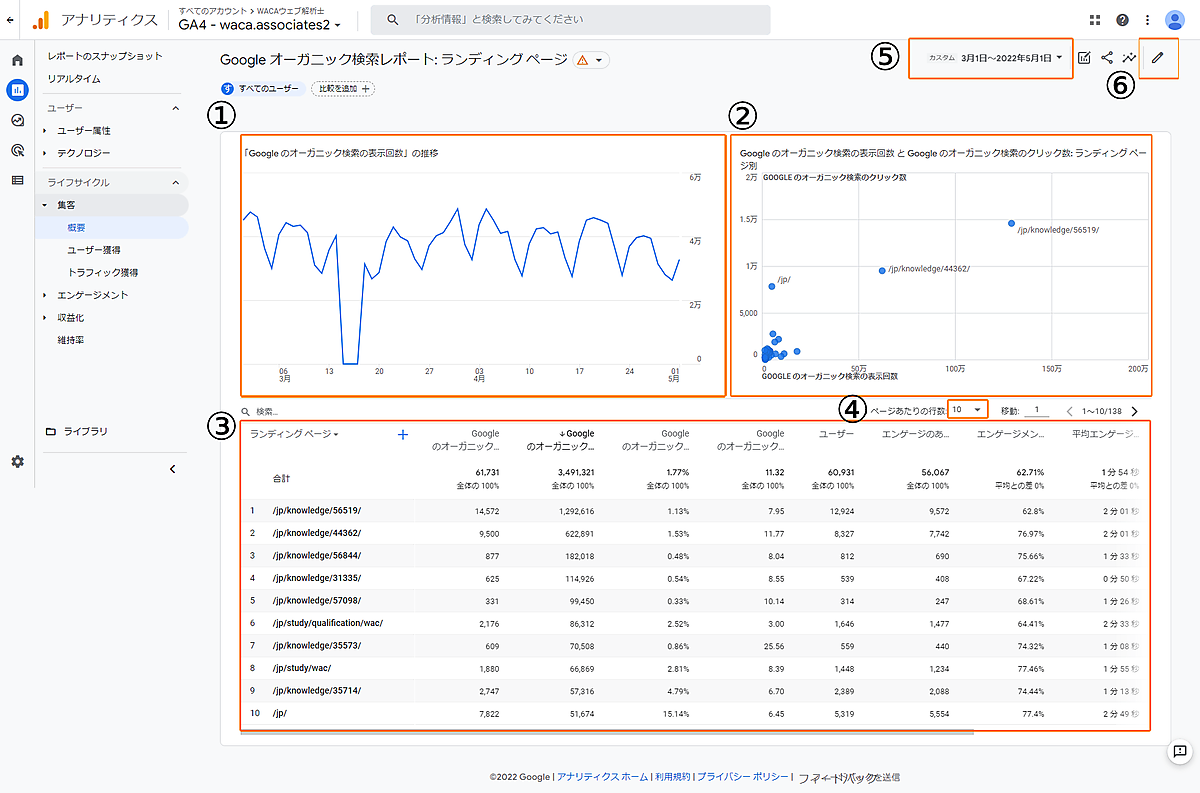The height and width of the screenshot is (793, 1200).
Task: Open the プライバシー ポリシー footer link
Action: pos(742,777)
